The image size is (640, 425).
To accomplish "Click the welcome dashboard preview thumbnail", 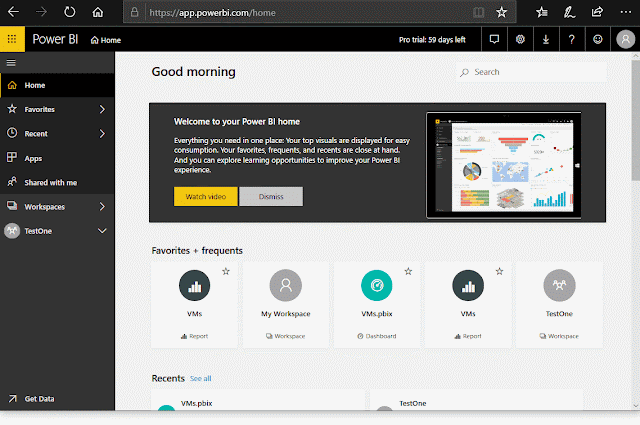I will tap(504, 165).
